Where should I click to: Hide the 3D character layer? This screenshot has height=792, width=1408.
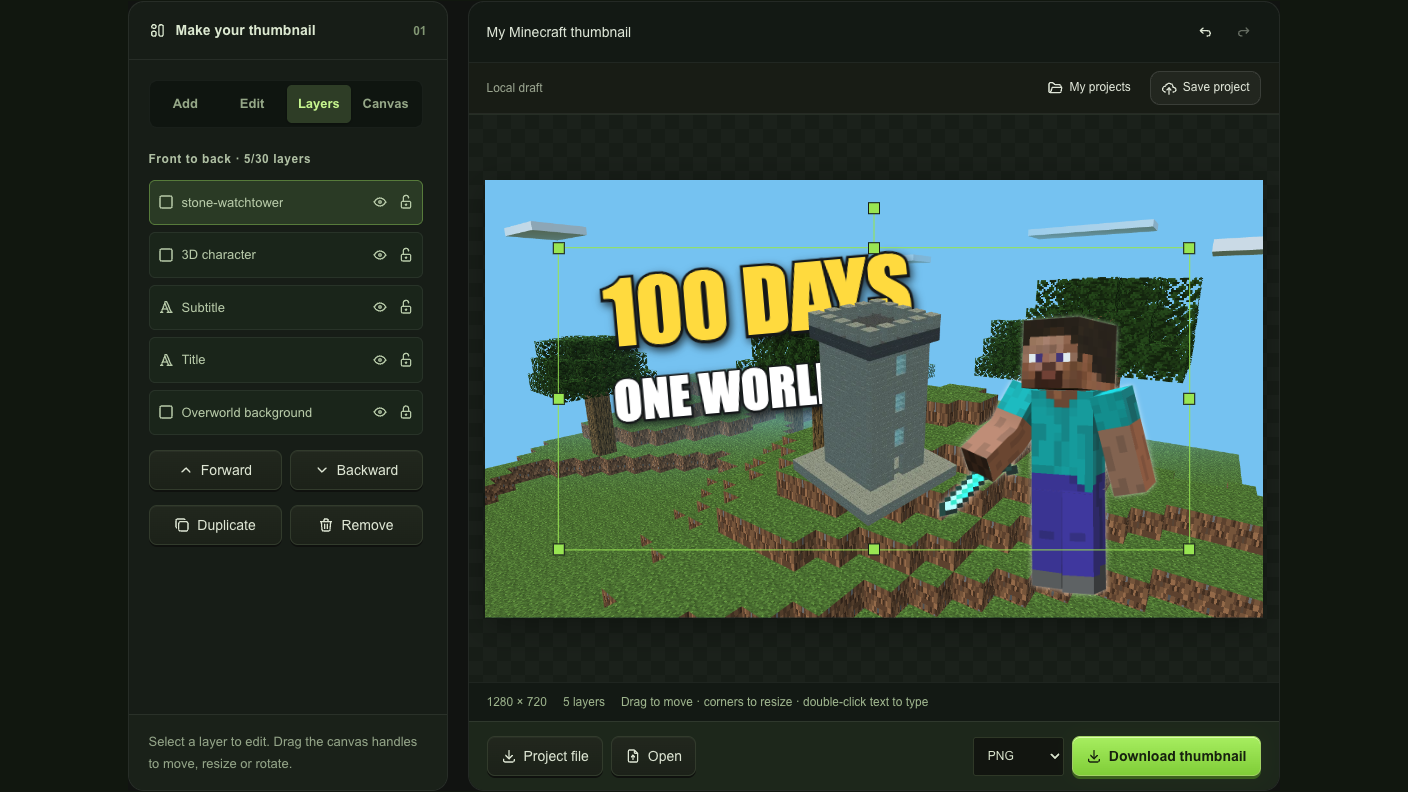(x=380, y=255)
